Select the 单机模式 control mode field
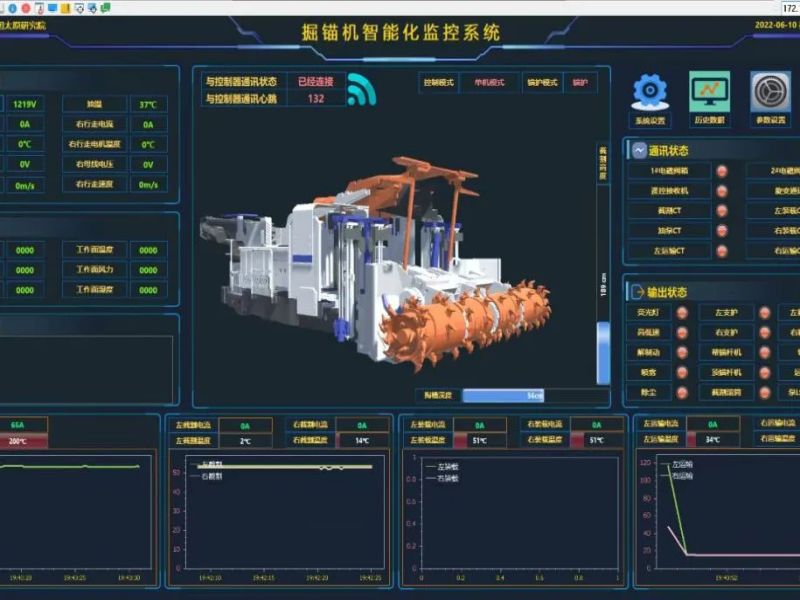 pyautogui.click(x=488, y=83)
